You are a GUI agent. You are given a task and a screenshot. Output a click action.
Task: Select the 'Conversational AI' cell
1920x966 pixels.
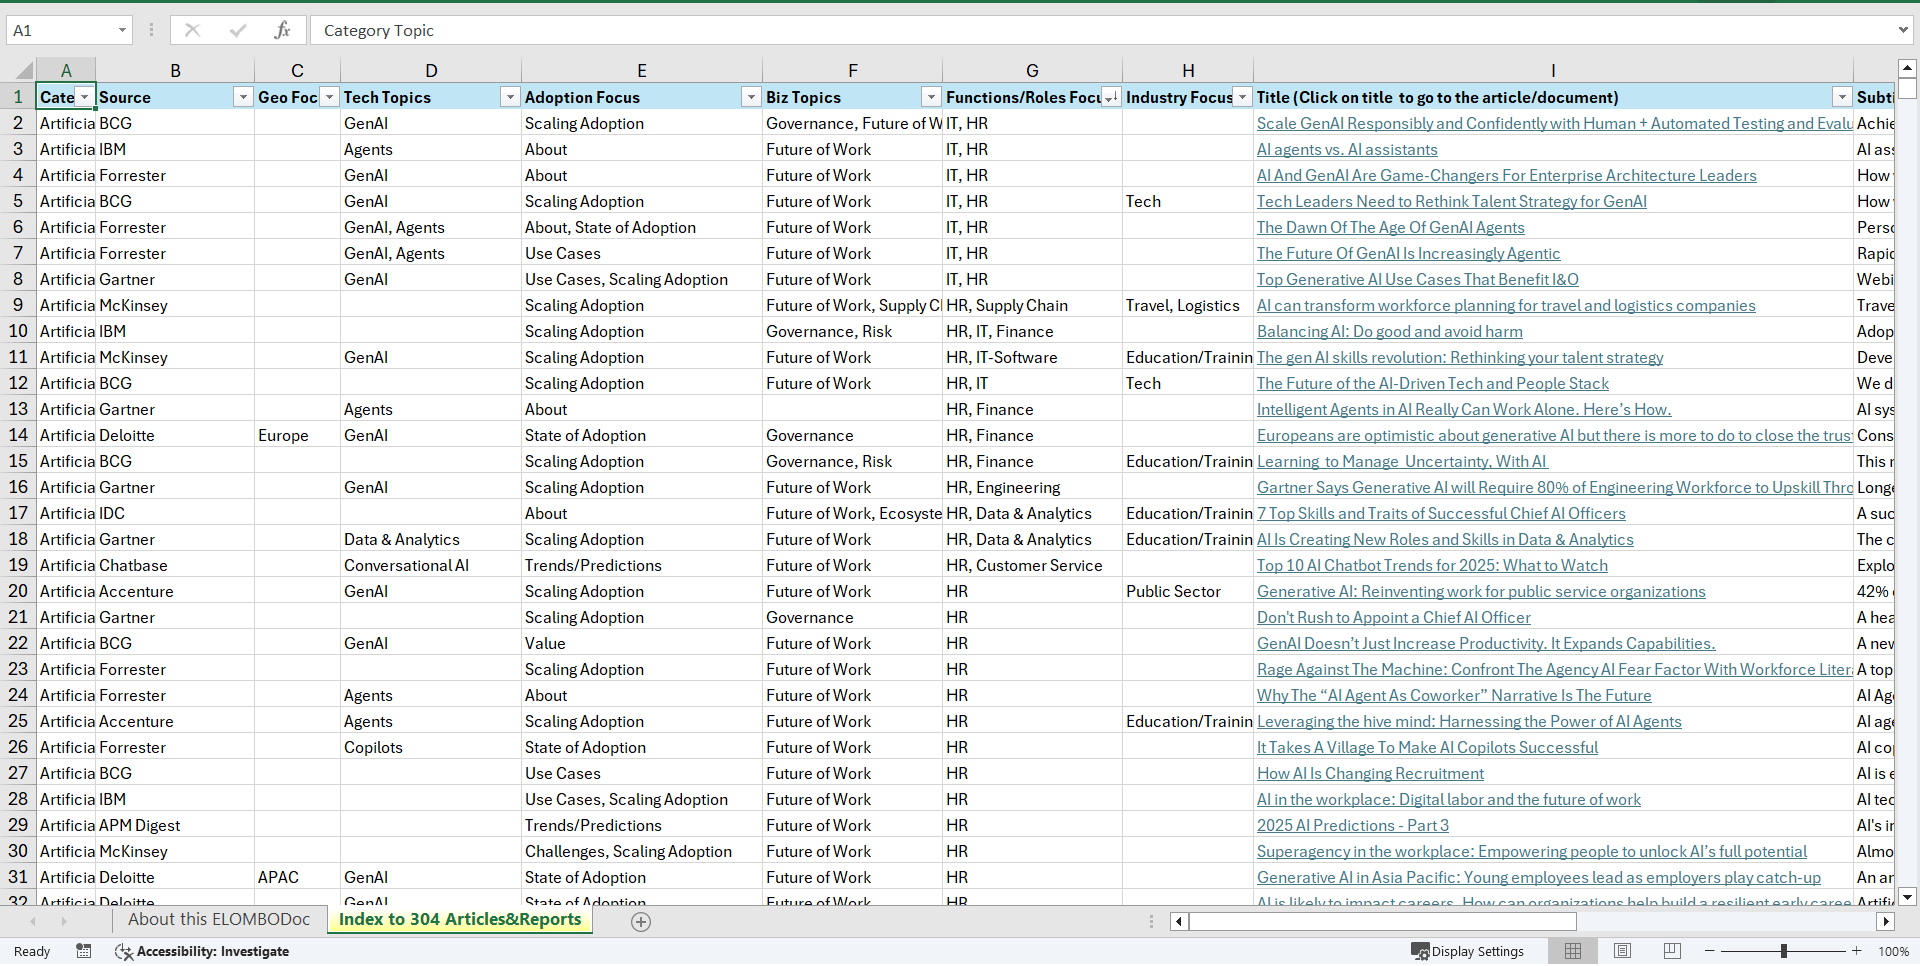(x=431, y=566)
